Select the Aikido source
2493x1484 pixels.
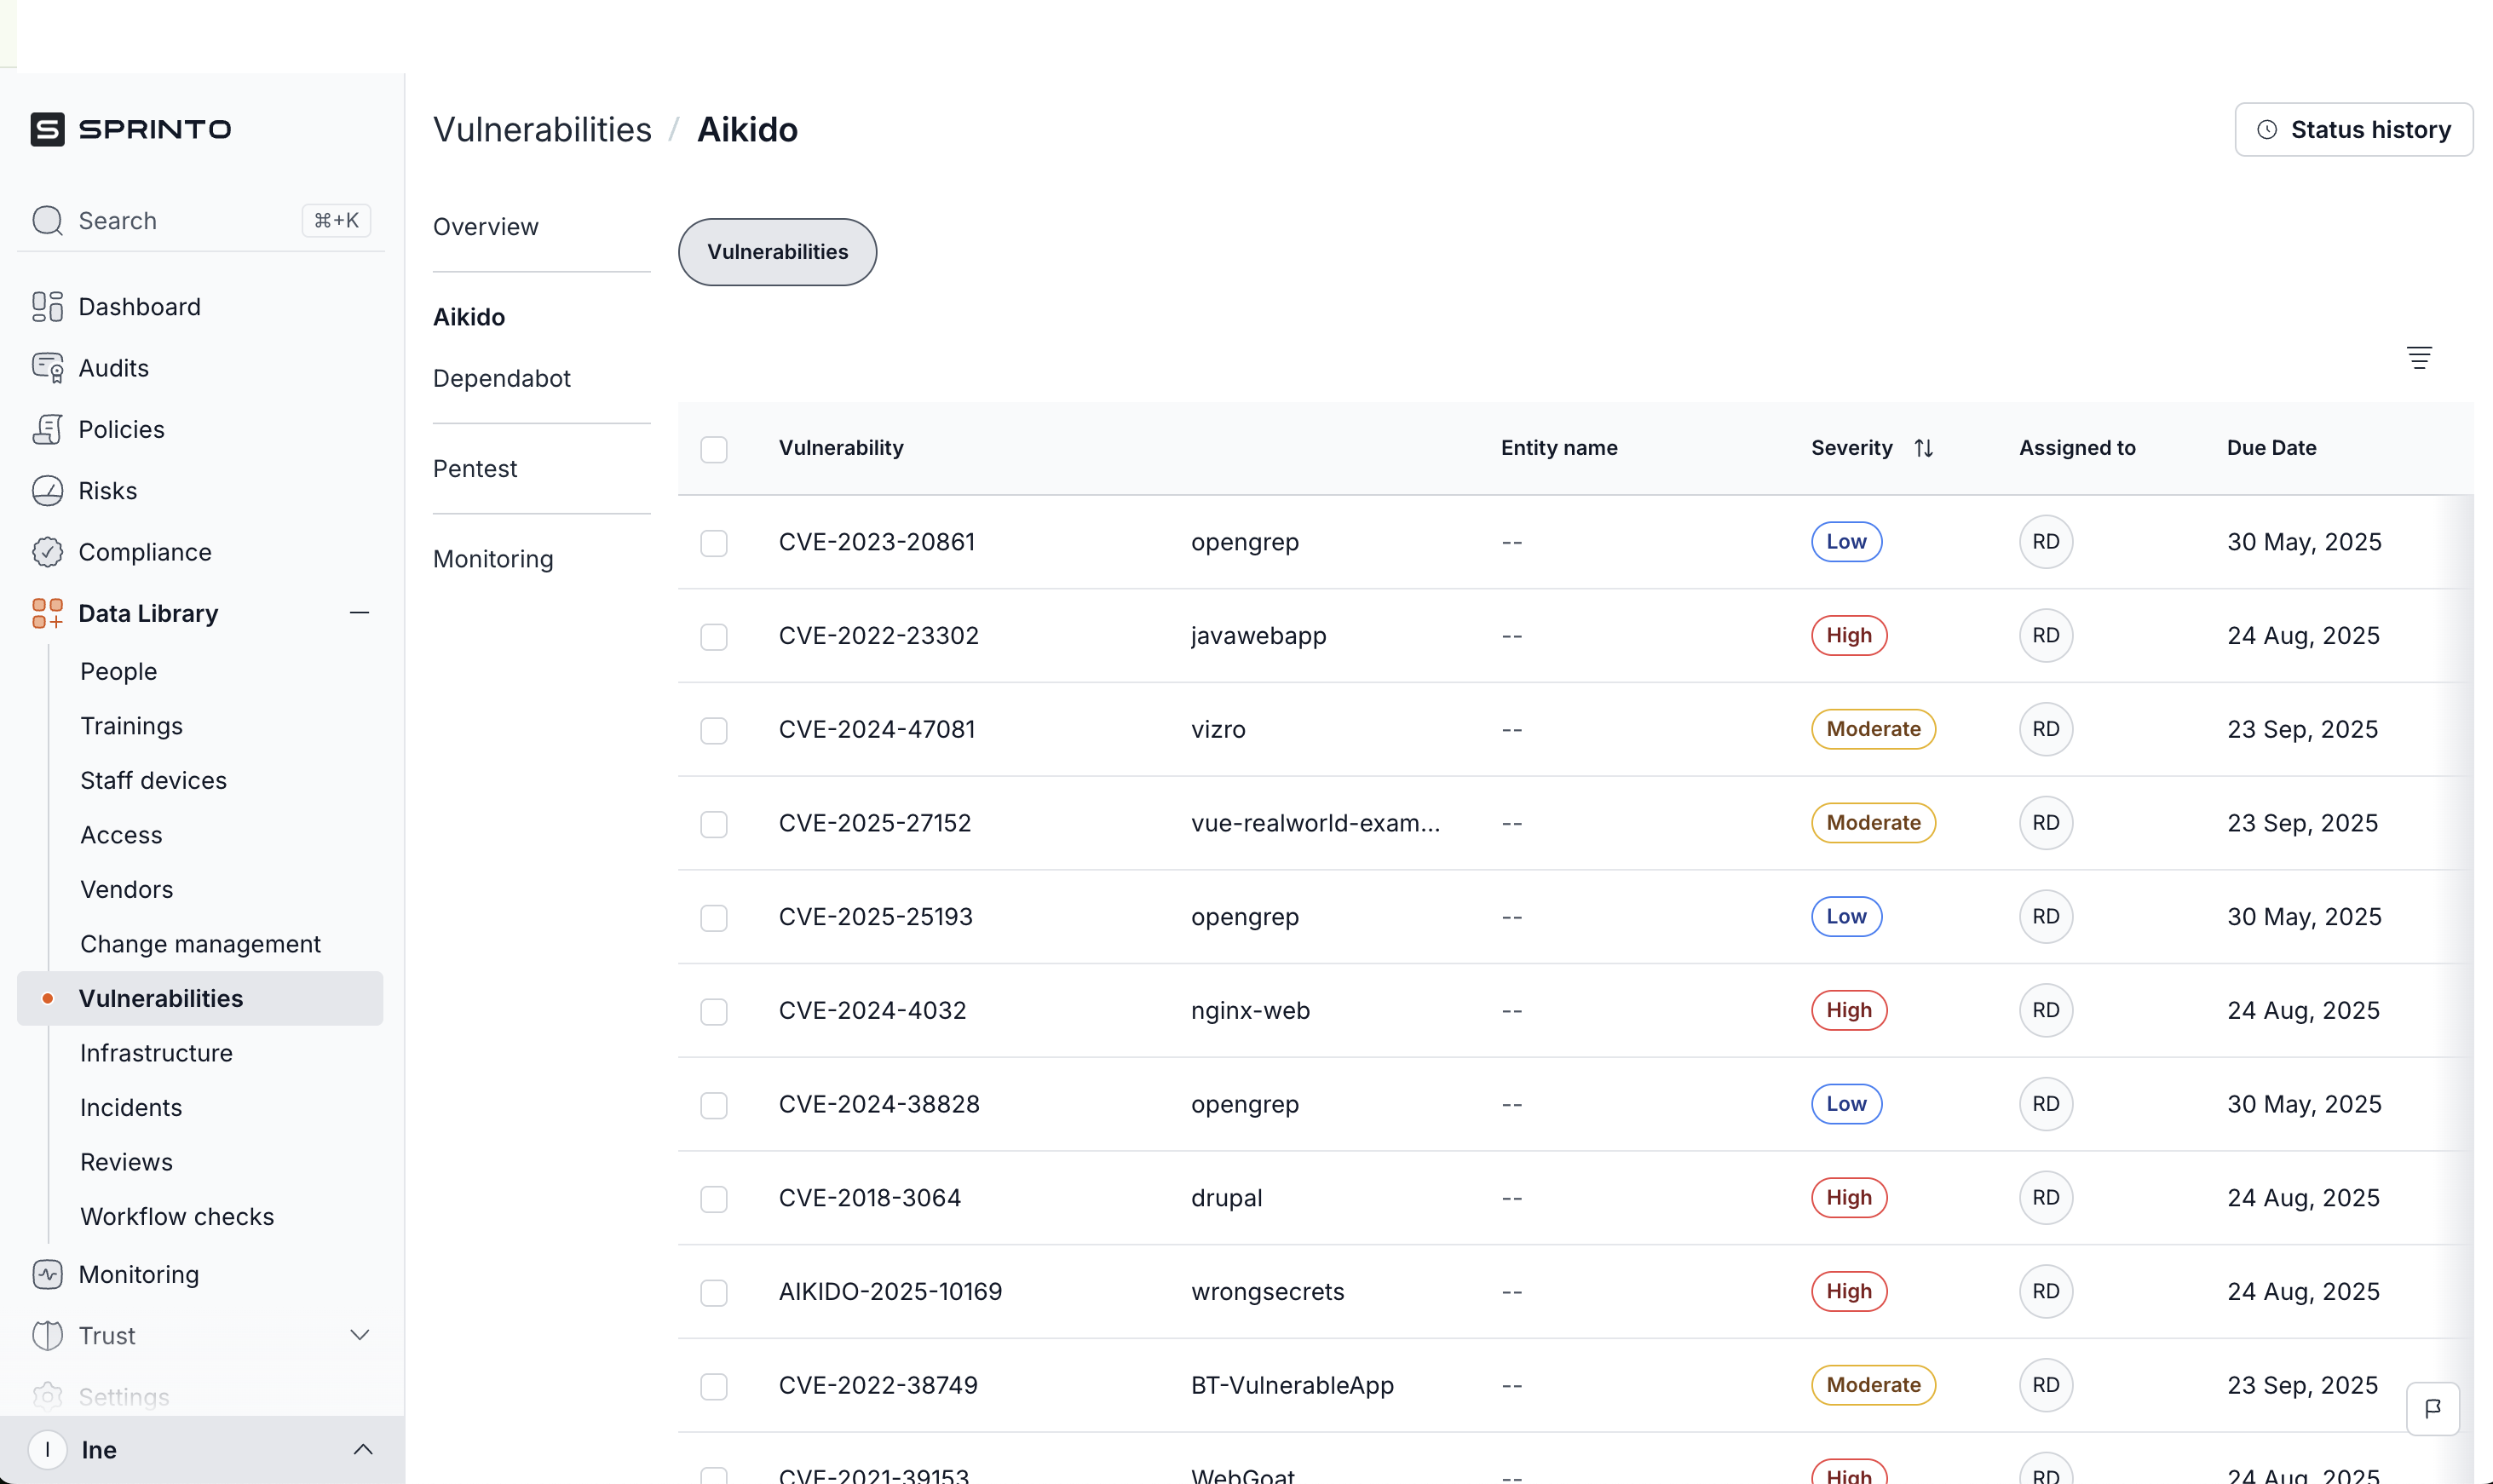(469, 317)
